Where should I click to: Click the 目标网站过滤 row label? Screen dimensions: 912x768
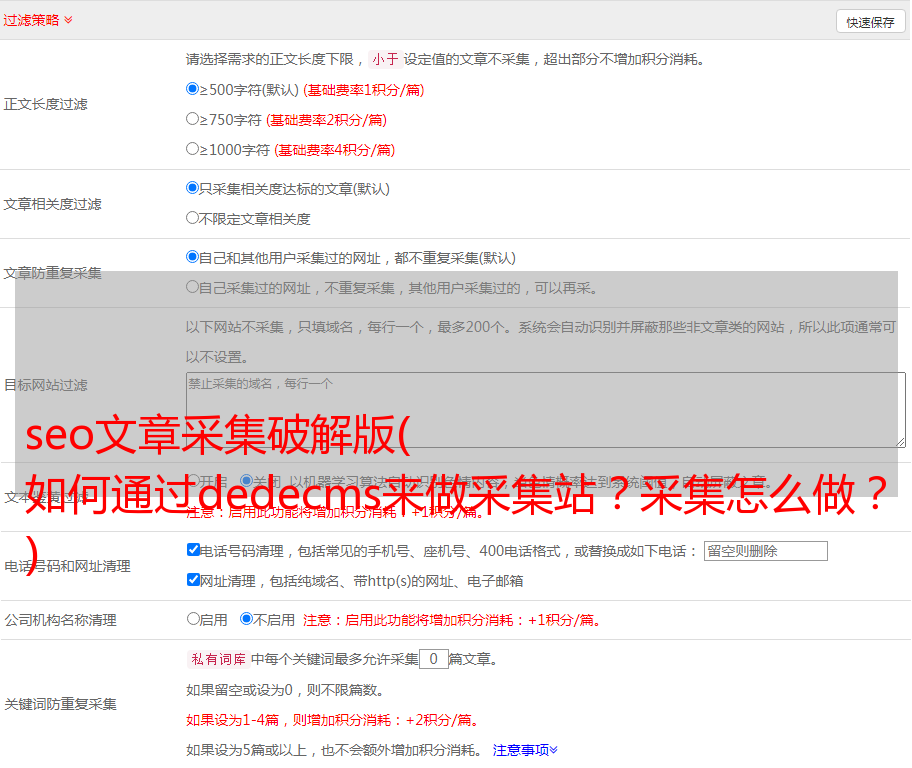click(x=45, y=385)
